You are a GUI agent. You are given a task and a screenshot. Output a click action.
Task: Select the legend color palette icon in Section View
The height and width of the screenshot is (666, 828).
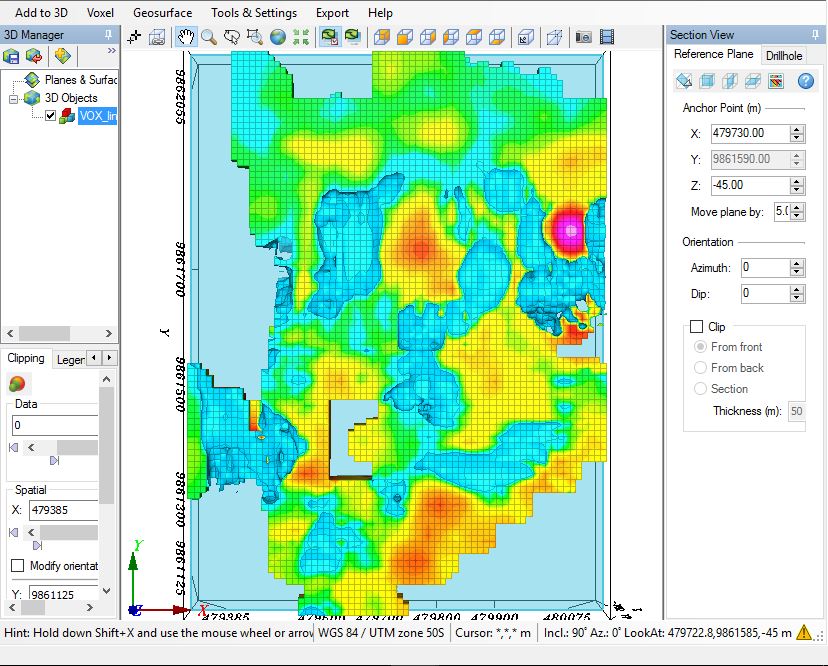click(775, 81)
